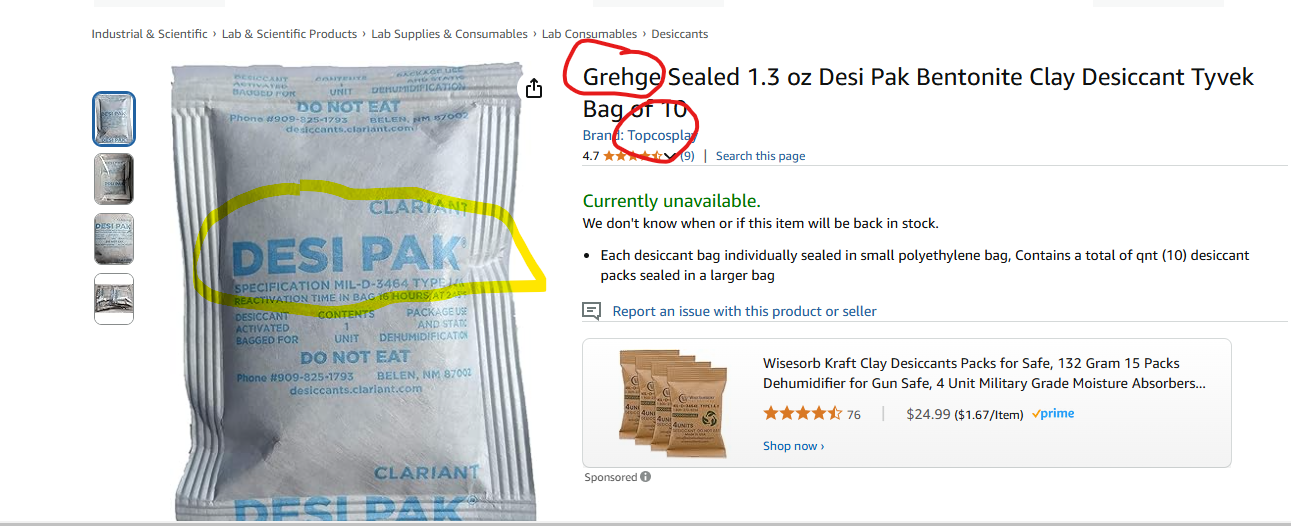The image size is (1291, 526).
Task: Select the second product thumbnail
Action: click(x=114, y=179)
